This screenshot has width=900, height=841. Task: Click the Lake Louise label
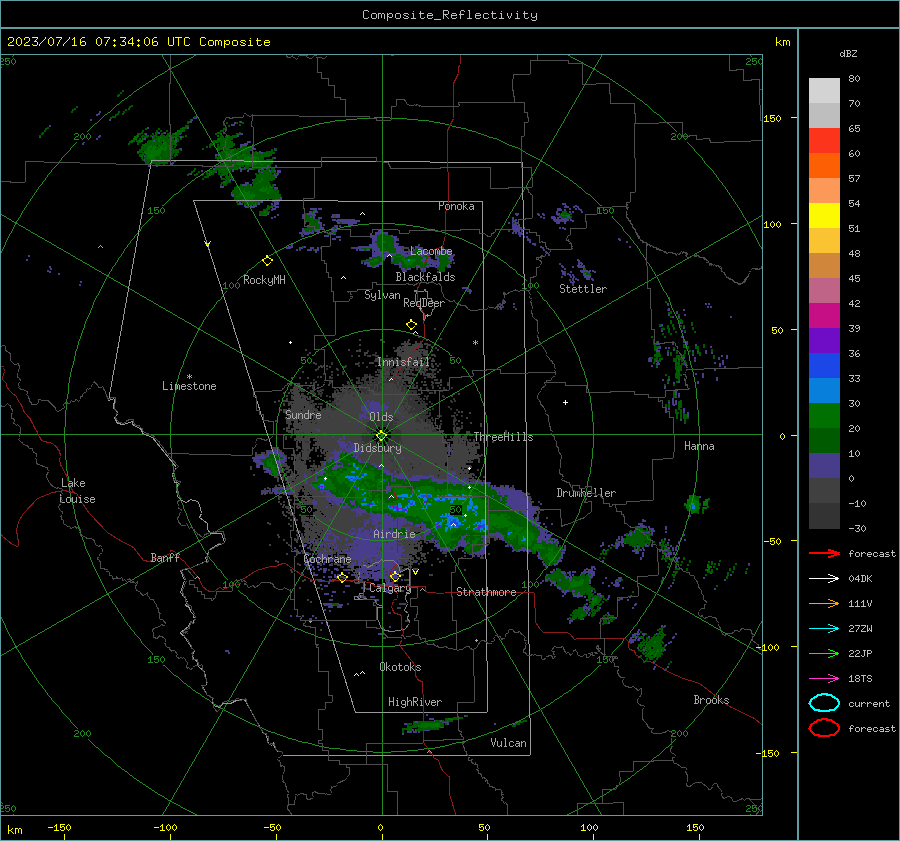click(77, 491)
